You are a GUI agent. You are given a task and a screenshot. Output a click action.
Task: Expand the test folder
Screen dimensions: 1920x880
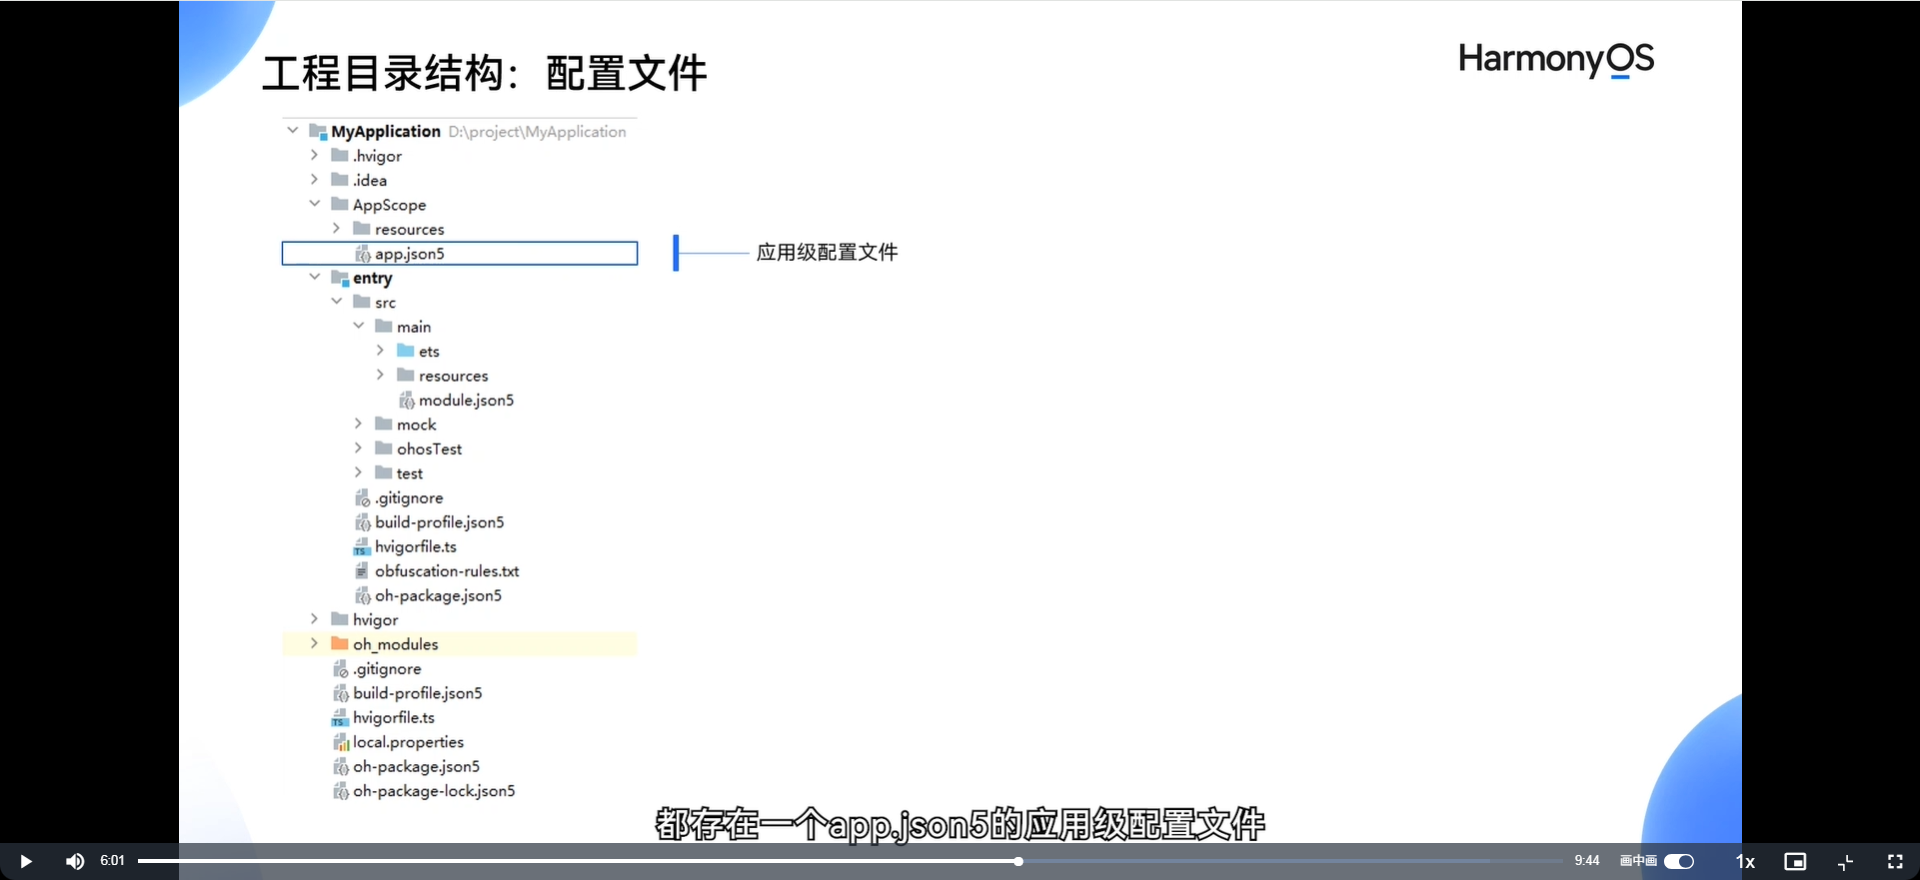click(358, 472)
